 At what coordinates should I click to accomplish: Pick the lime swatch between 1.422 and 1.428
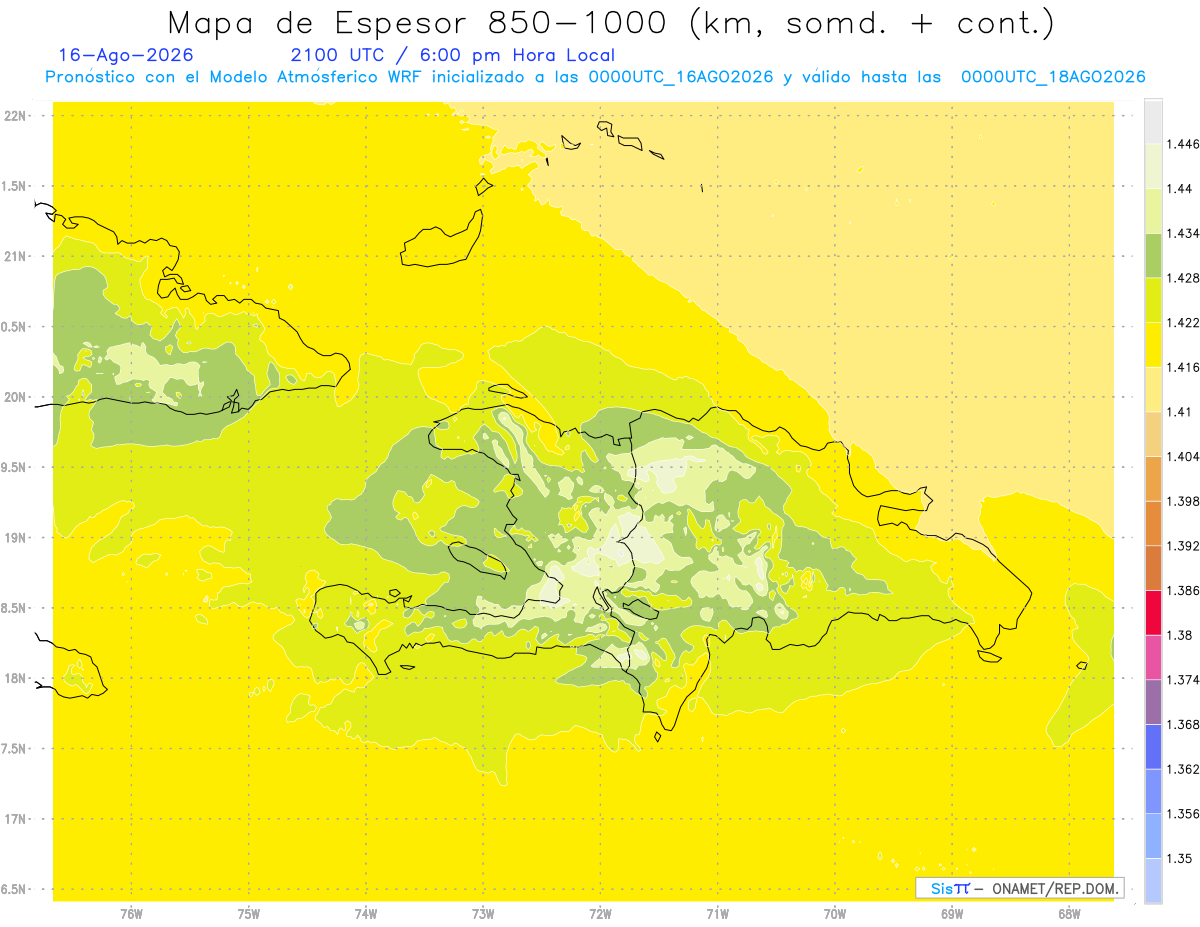[x=1153, y=300]
